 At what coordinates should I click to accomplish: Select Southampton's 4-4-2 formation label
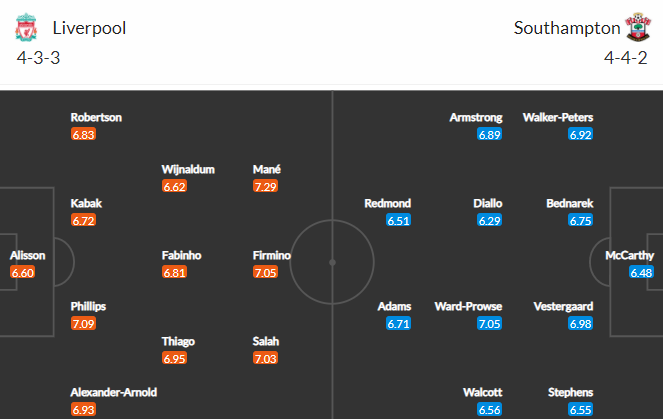point(624,57)
